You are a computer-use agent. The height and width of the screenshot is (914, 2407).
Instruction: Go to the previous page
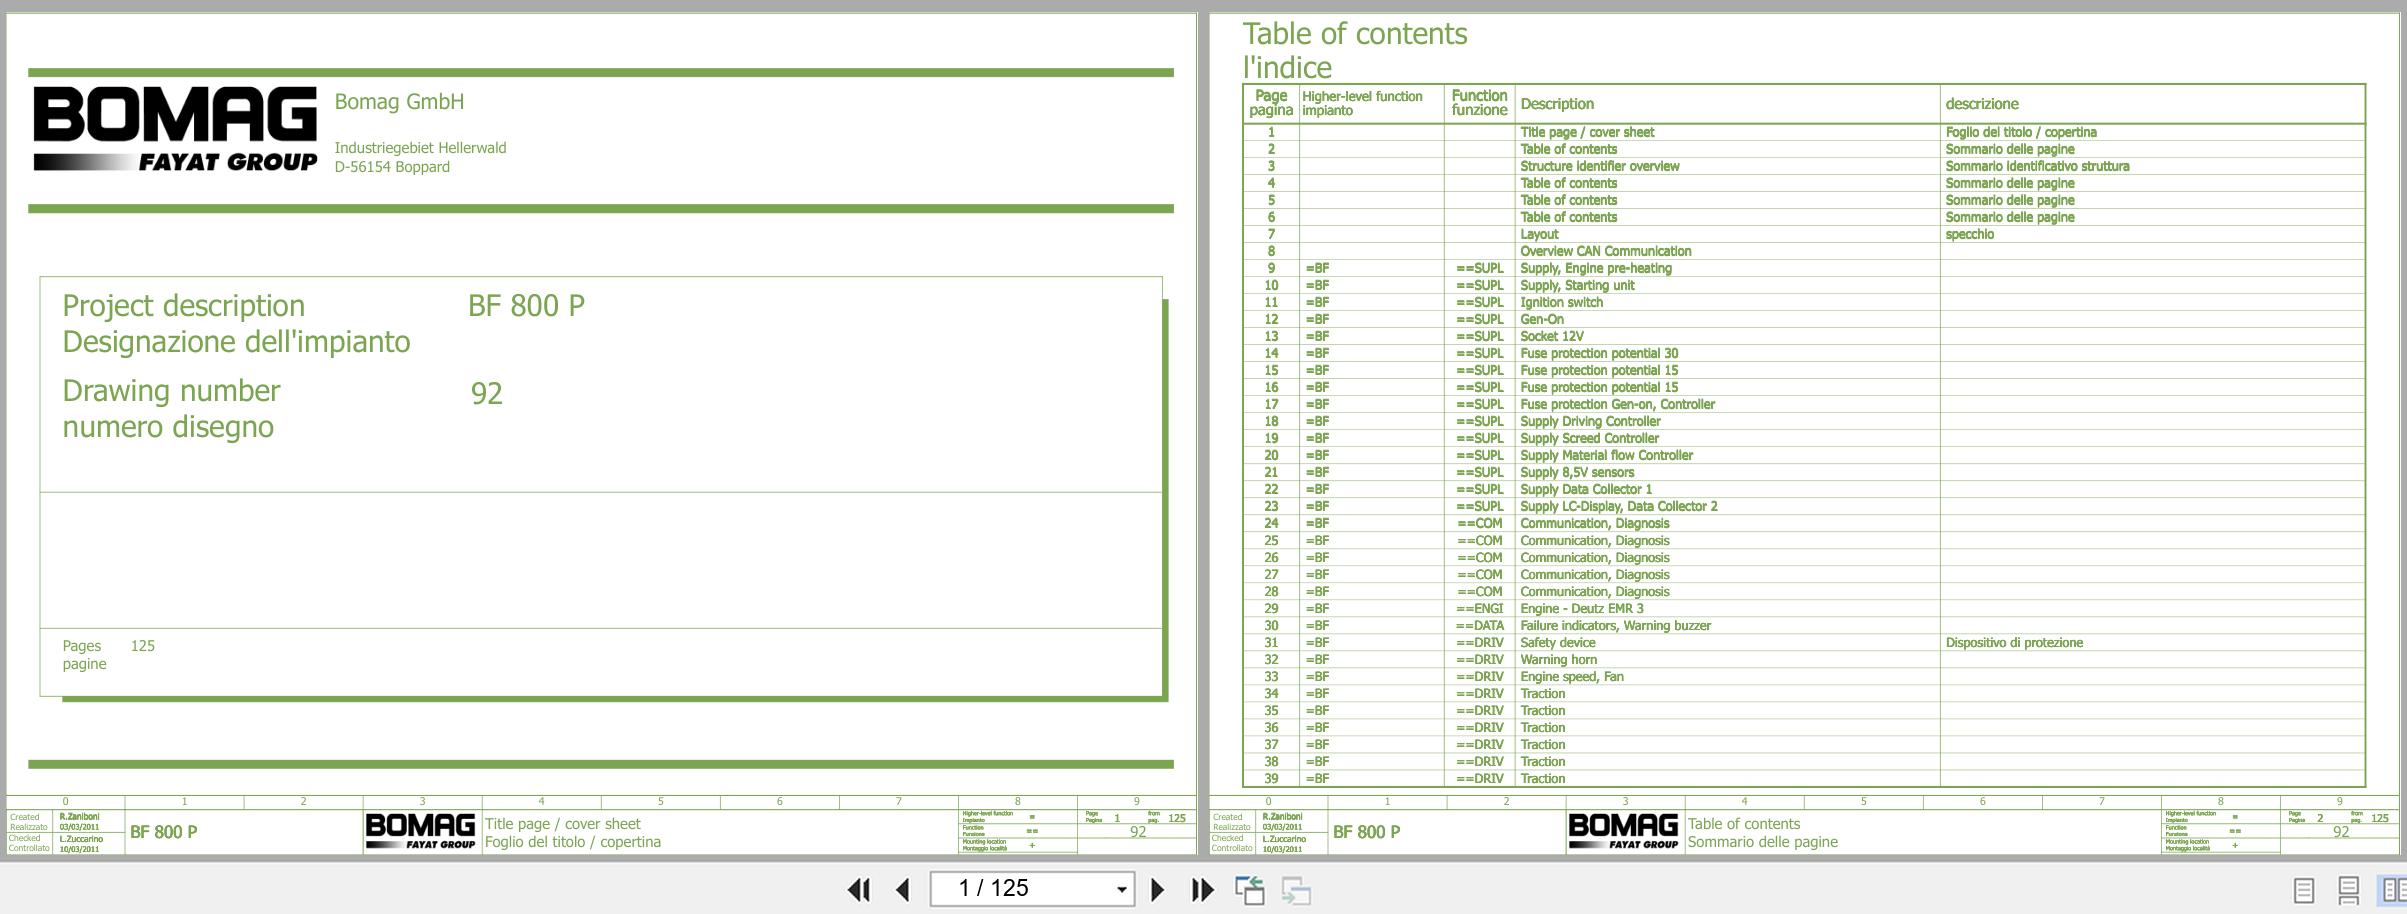click(x=903, y=889)
